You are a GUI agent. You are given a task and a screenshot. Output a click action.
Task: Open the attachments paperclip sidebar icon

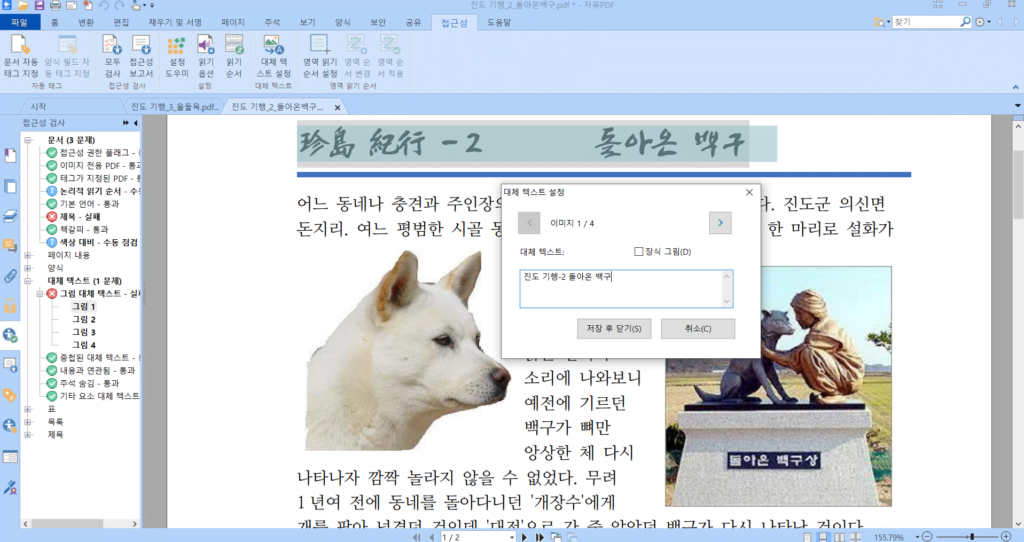click(x=10, y=276)
